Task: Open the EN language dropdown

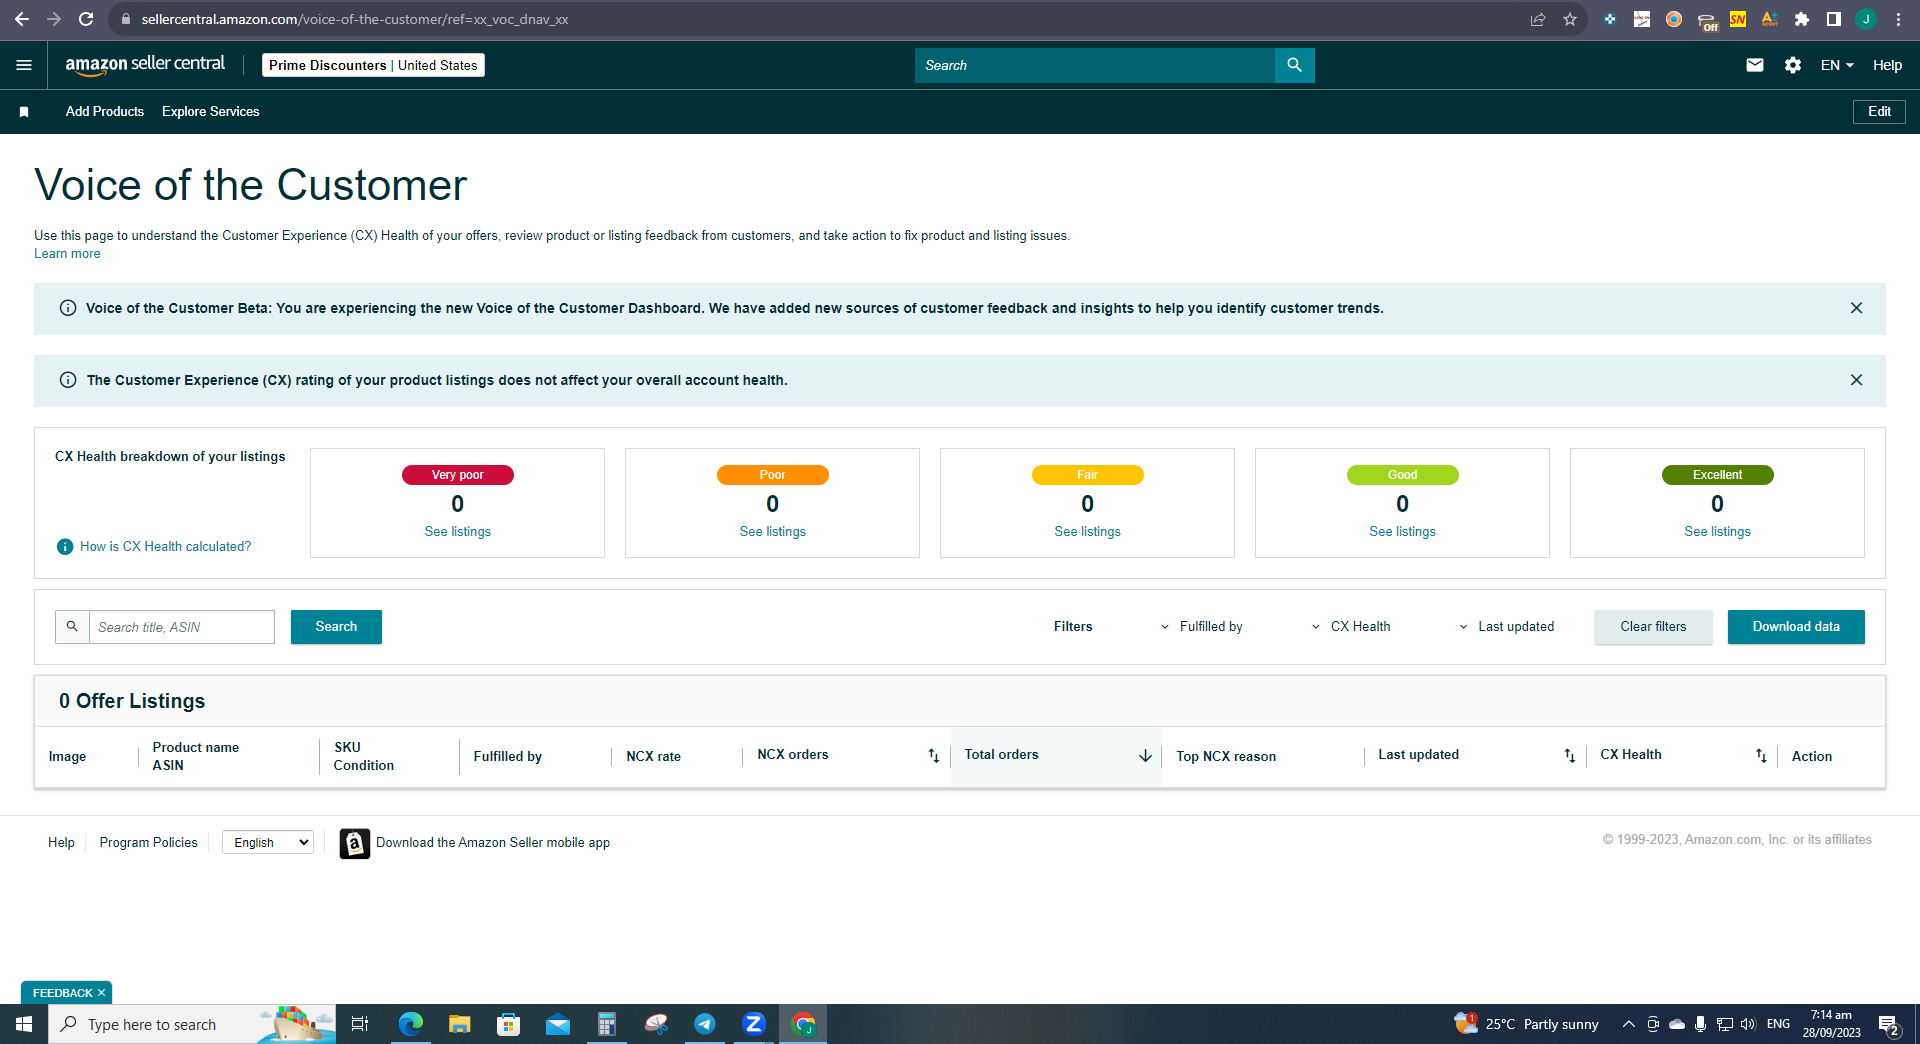Action: coord(1837,65)
